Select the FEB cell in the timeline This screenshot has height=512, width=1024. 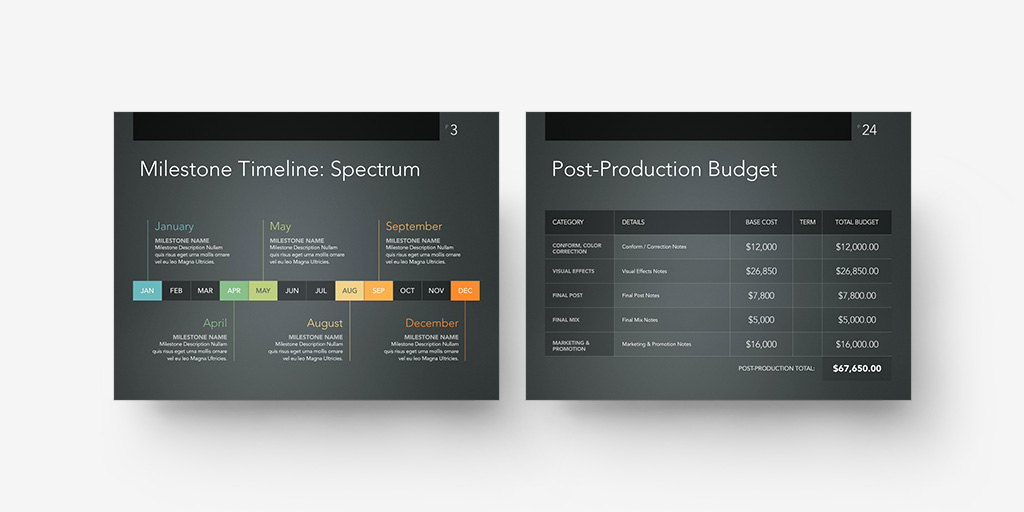[x=176, y=291]
